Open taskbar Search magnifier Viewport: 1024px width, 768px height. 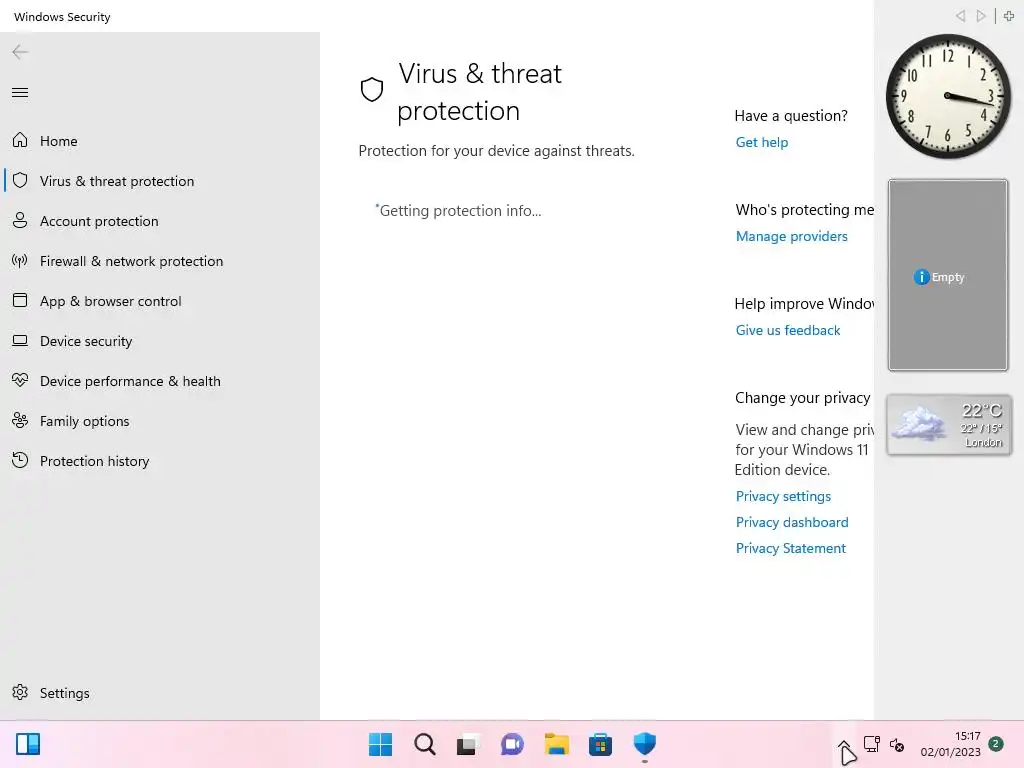[x=424, y=744]
